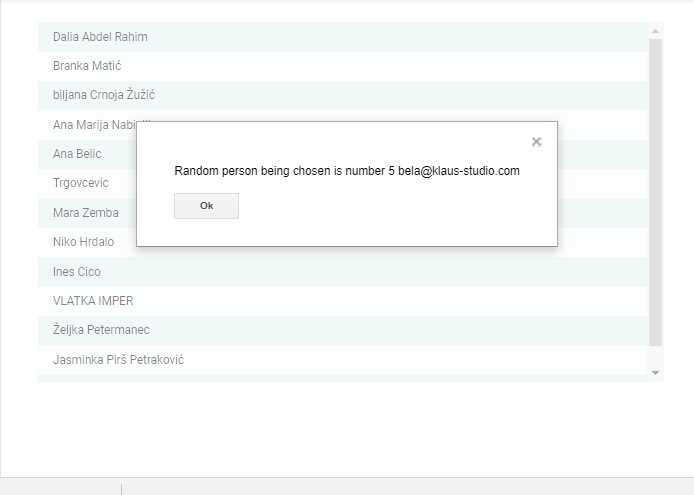Select Mara Zemba list entry

86,213
